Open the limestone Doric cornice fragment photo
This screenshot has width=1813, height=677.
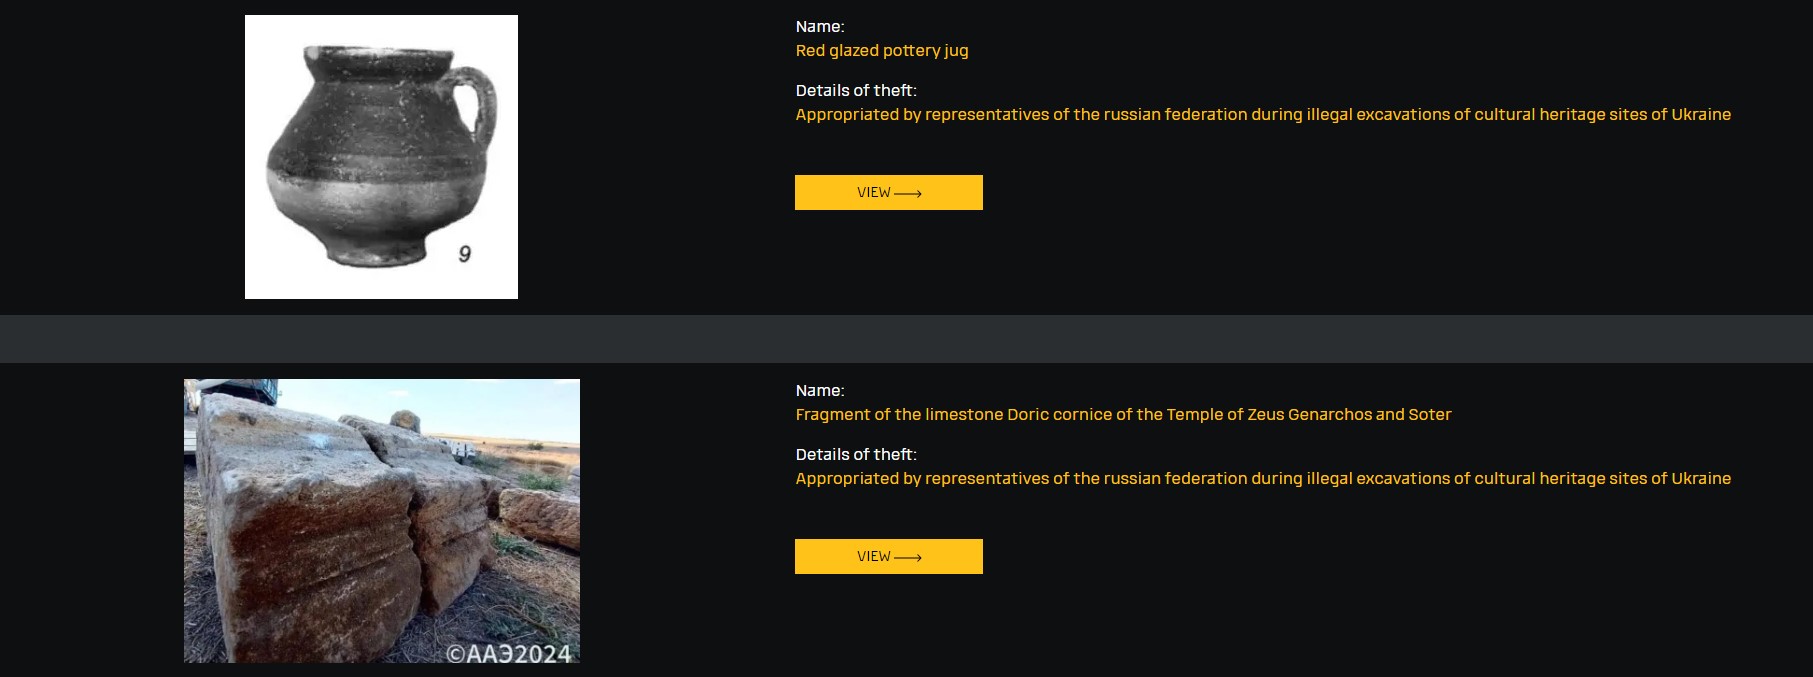[x=382, y=521]
